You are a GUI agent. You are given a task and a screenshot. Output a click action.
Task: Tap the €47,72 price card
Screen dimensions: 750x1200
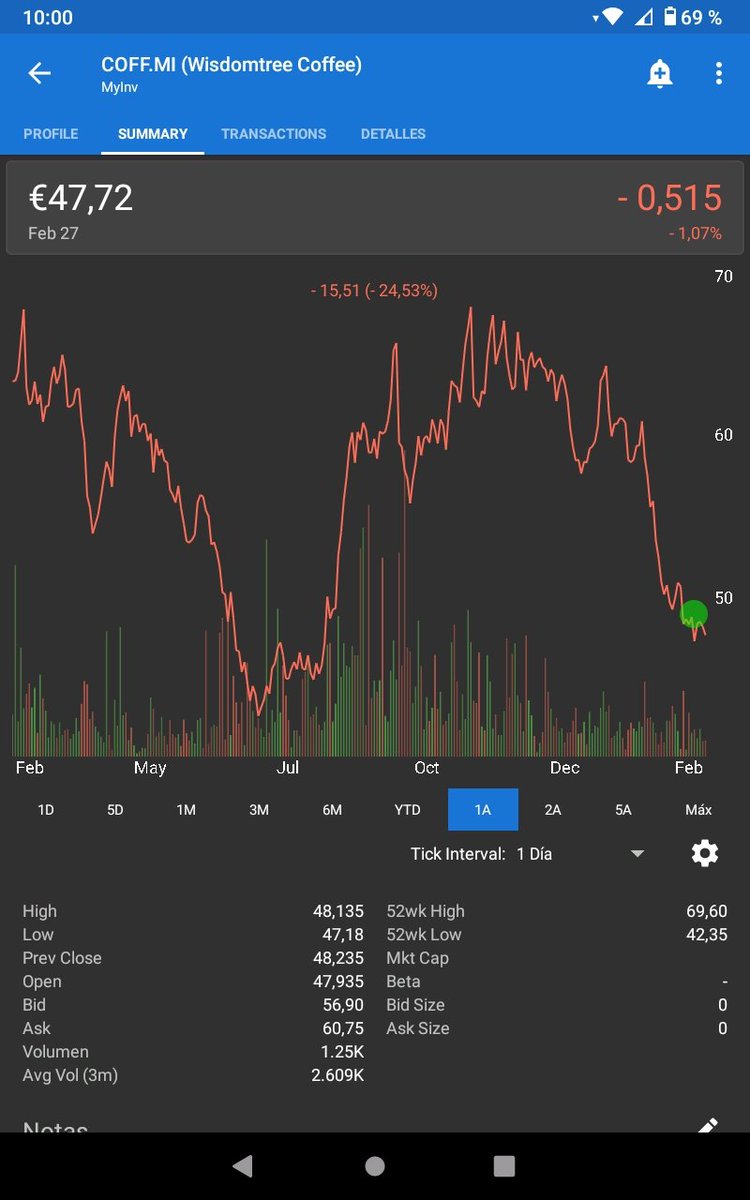(375, 208)
